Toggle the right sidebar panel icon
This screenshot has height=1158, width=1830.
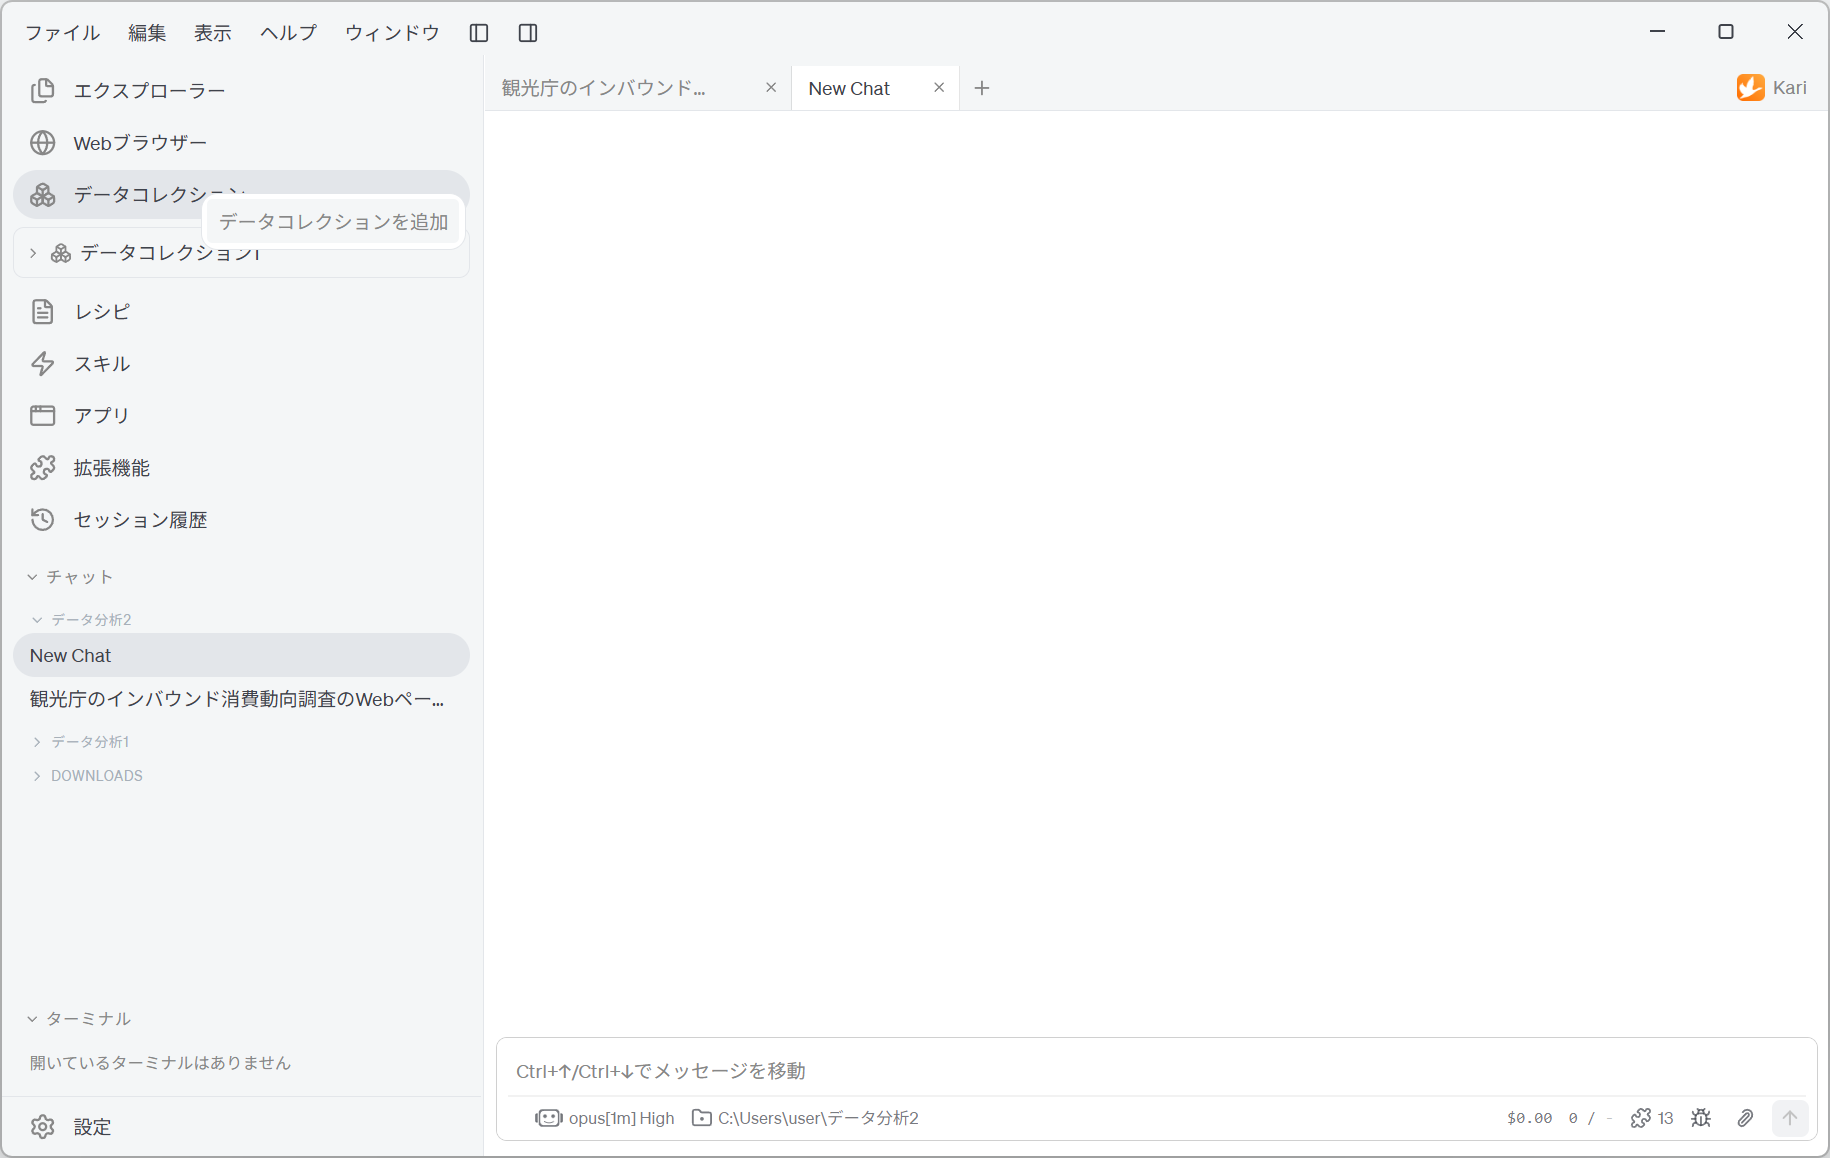[528, 33]
